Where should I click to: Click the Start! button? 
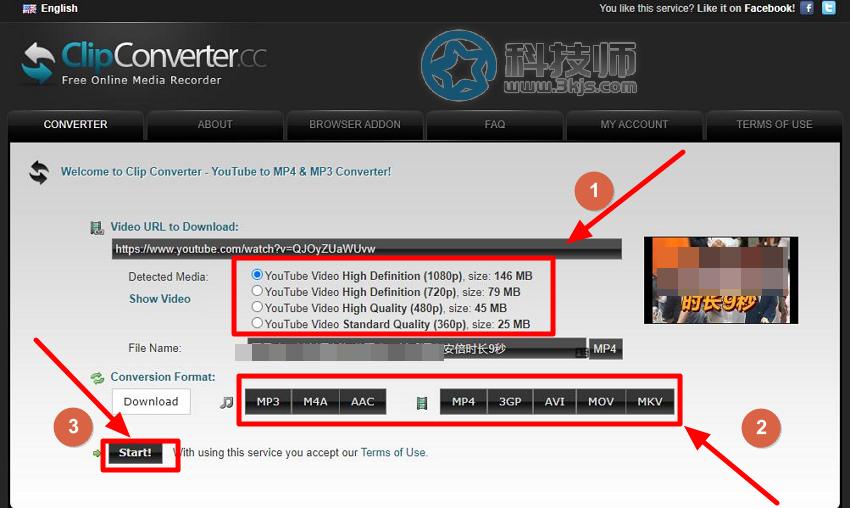tap(135, 453)
